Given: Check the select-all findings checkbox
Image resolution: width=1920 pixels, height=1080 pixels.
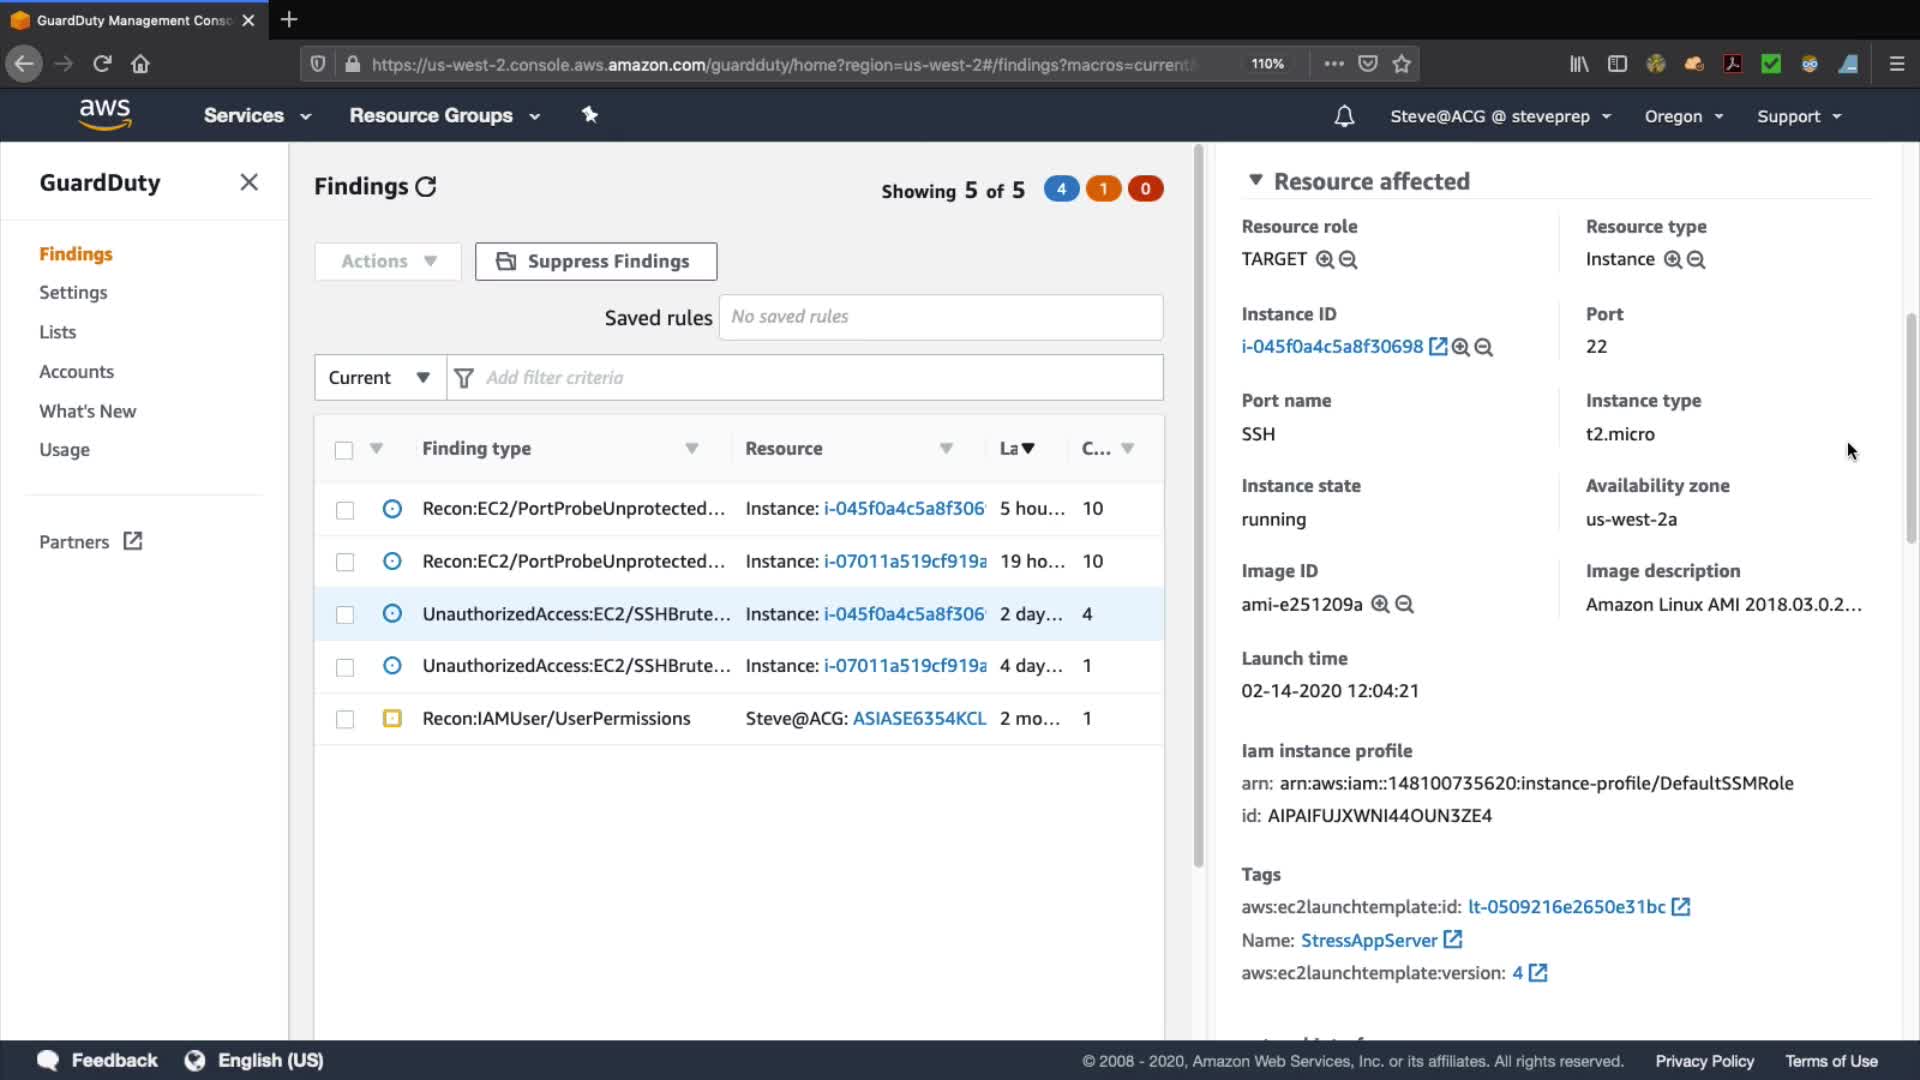Looking at the screenshot, I should (344, 450).
